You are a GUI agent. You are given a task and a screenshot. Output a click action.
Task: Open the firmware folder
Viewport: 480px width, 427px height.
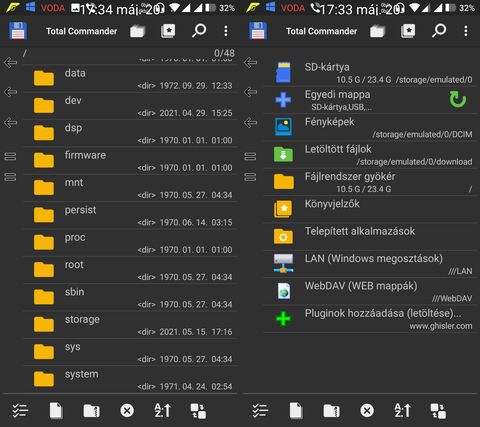[130, 161]
